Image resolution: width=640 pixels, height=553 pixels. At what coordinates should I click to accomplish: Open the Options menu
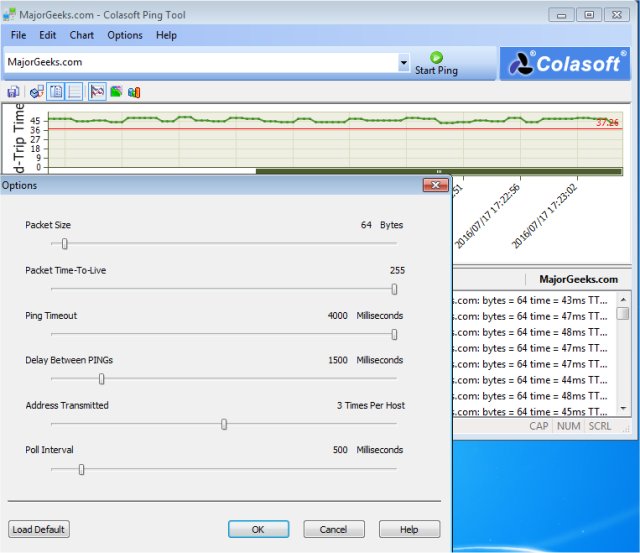click(x=125, y=35)
